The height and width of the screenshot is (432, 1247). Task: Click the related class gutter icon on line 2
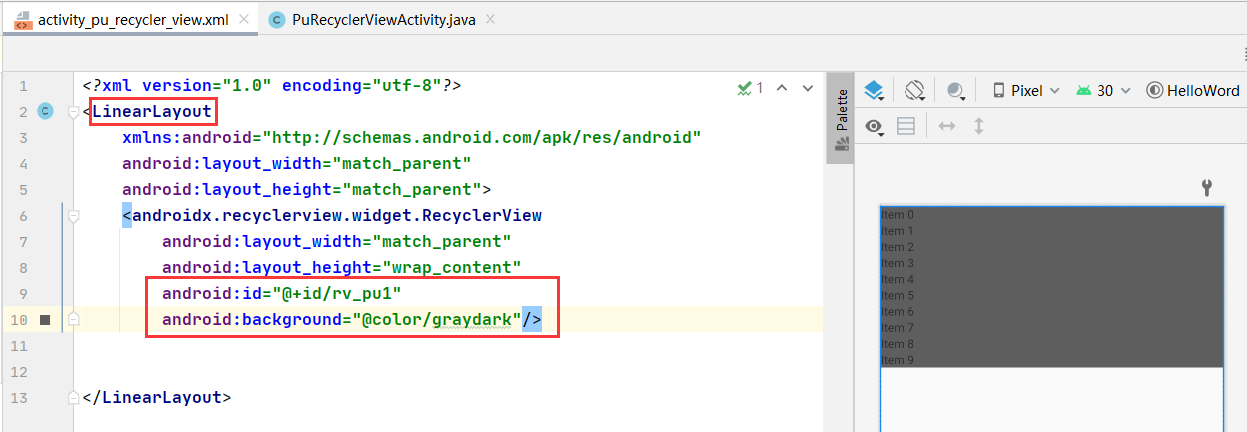pyautogui.click(x=45, y=112)
